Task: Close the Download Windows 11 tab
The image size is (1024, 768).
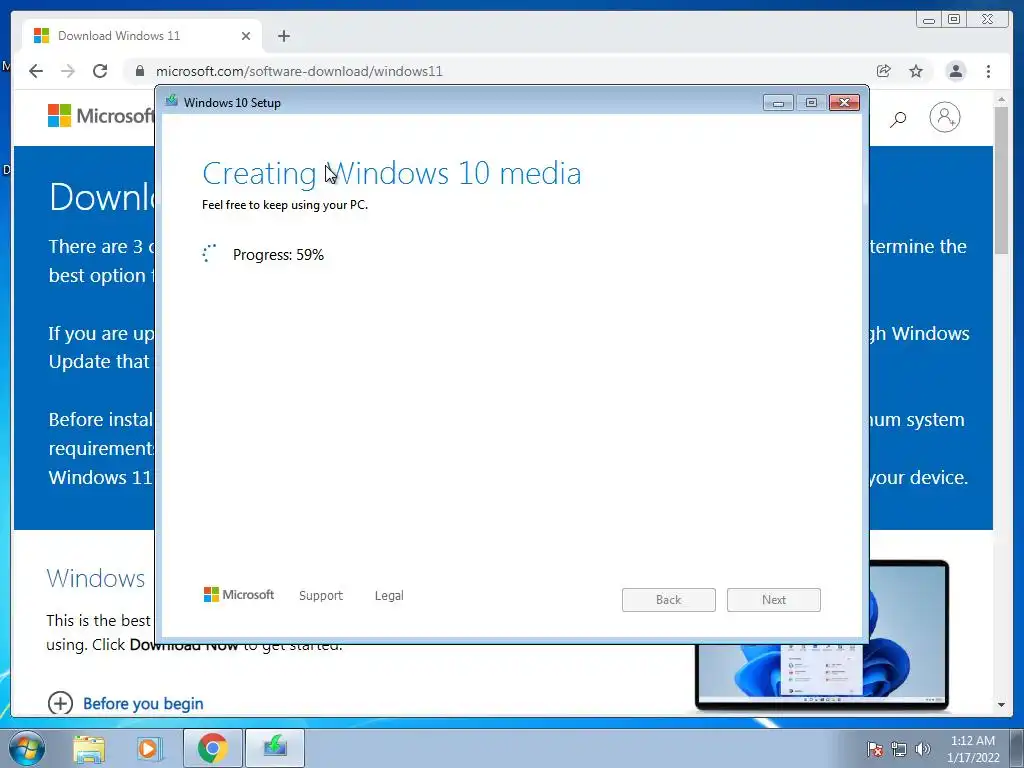Action: click(x=246, y=36)
